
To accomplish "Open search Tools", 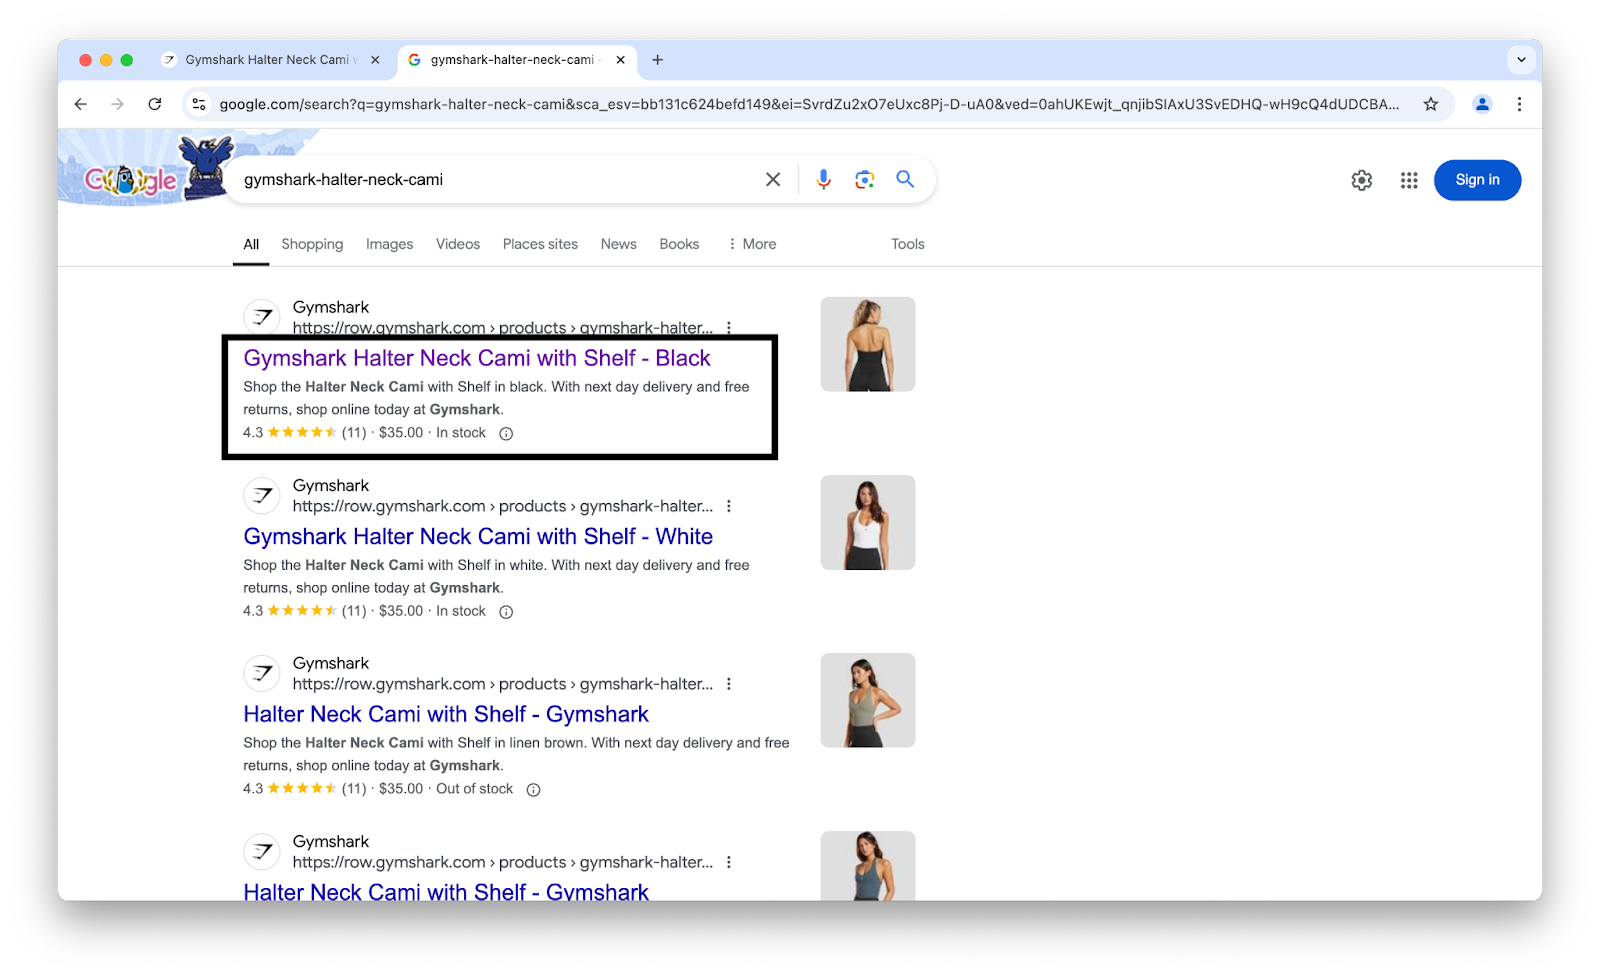I will click(908, 244).
